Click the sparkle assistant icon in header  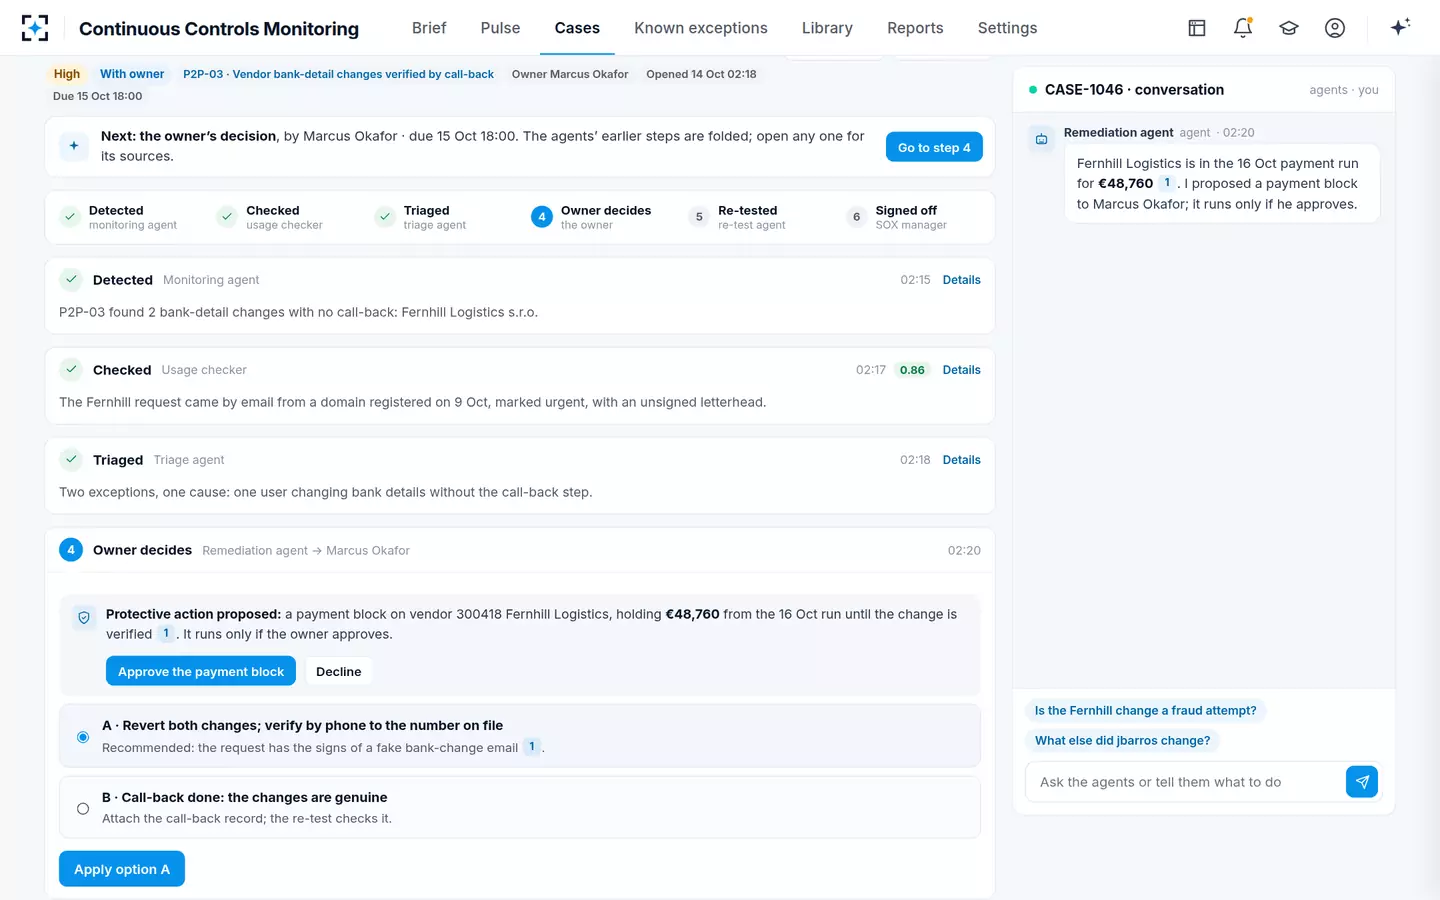1400,27
